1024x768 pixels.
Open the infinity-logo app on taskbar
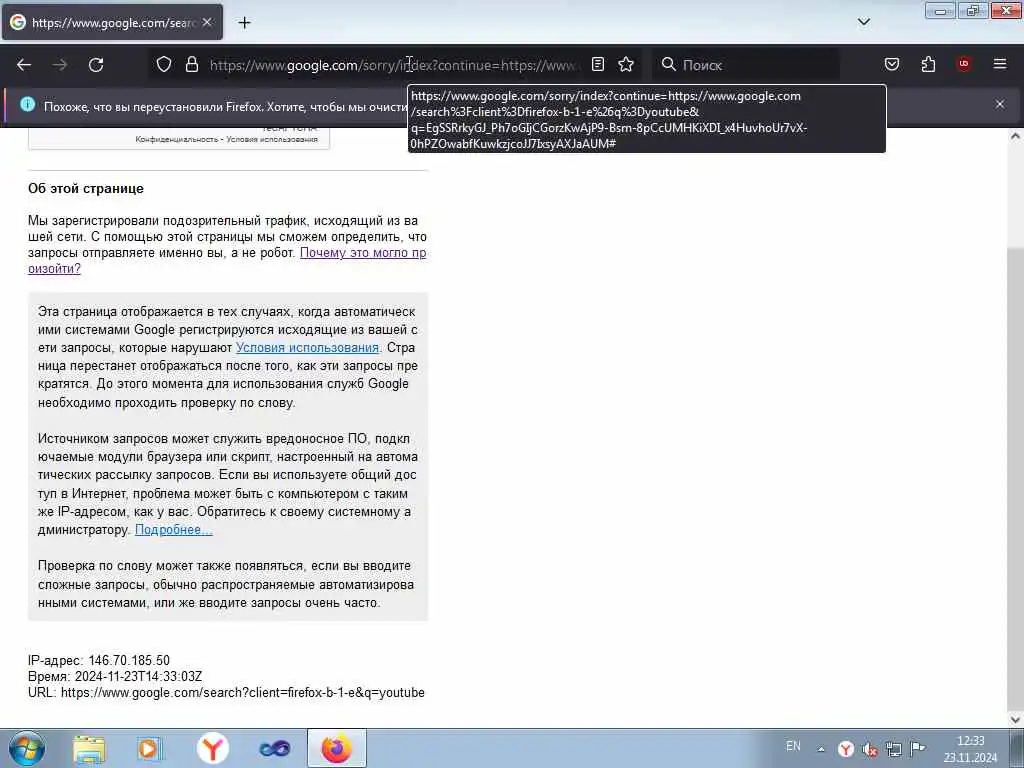[274, 748]
